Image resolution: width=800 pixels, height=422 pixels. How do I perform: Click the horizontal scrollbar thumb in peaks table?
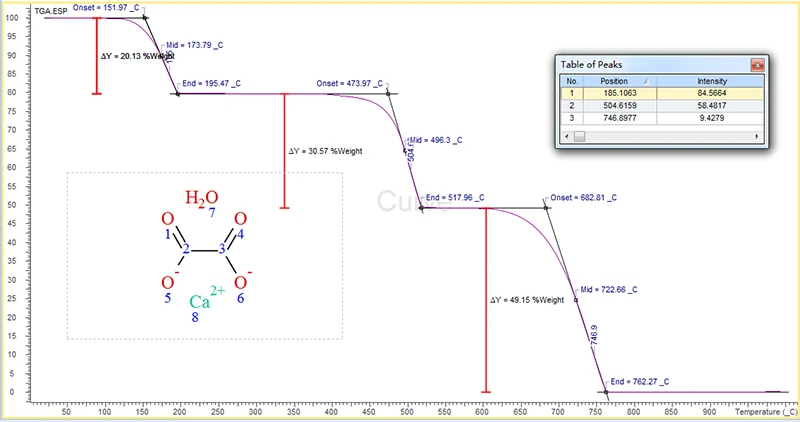coord(580,136)
